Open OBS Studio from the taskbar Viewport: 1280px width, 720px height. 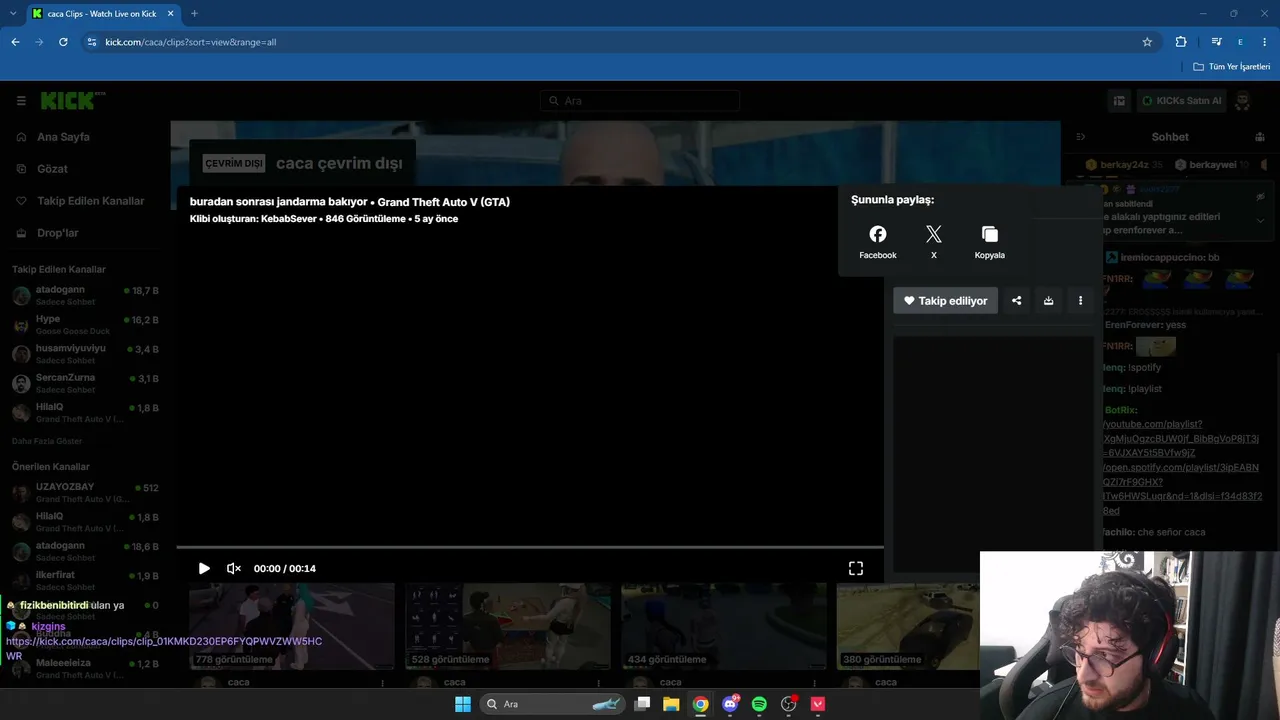pos(789,704)
